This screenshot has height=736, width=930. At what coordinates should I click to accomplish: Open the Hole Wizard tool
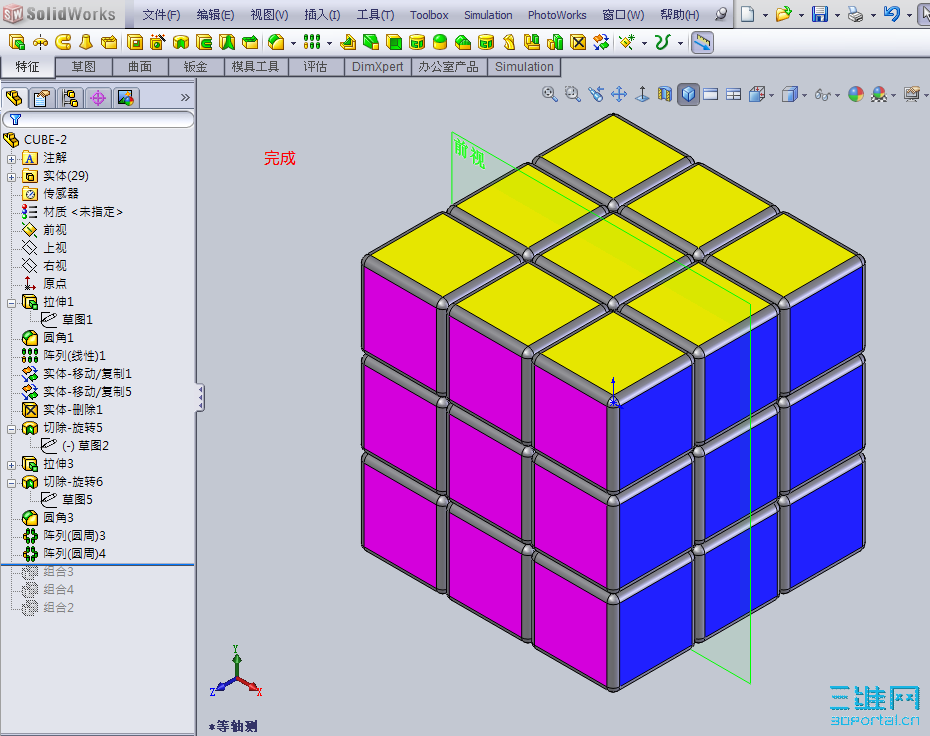[x=158, y=42]
